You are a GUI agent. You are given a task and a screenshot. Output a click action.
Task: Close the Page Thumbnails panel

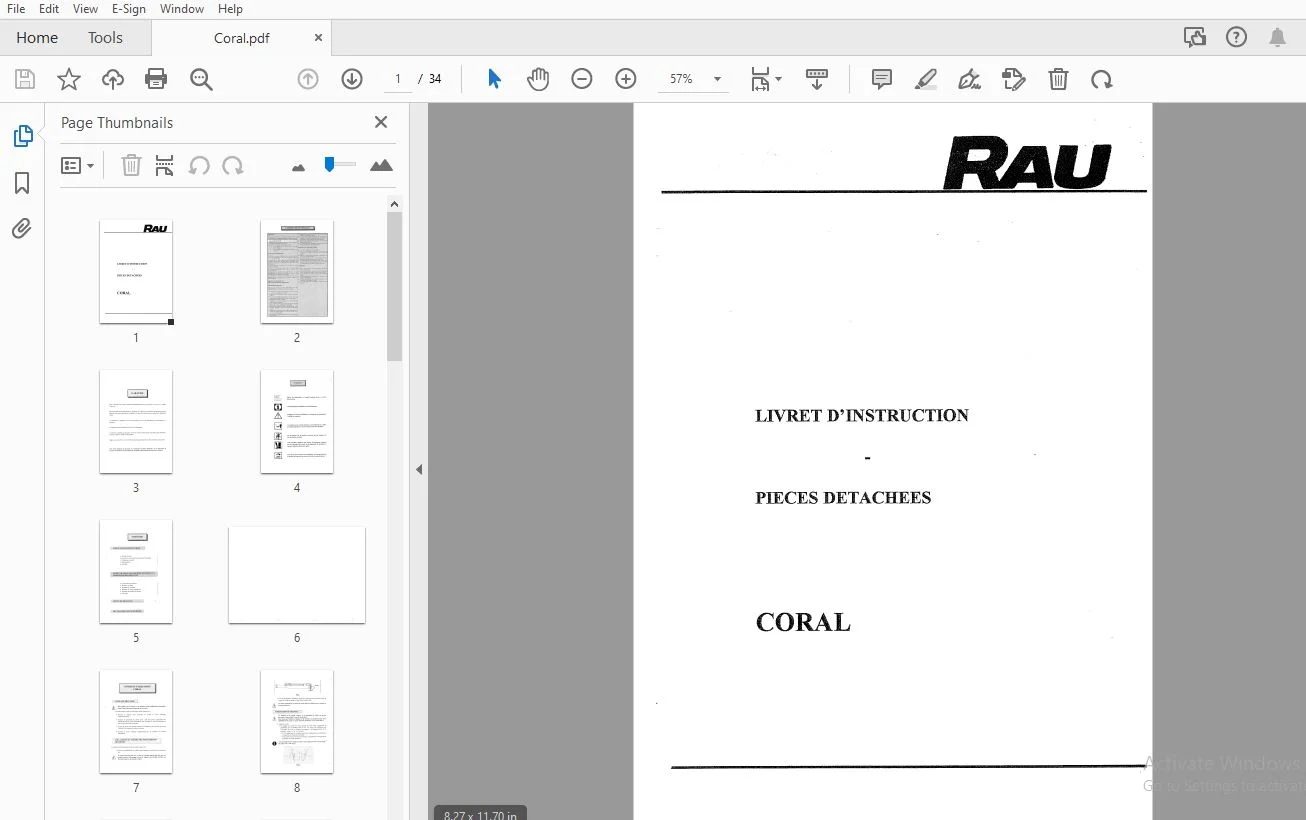(x=381, y=122)
